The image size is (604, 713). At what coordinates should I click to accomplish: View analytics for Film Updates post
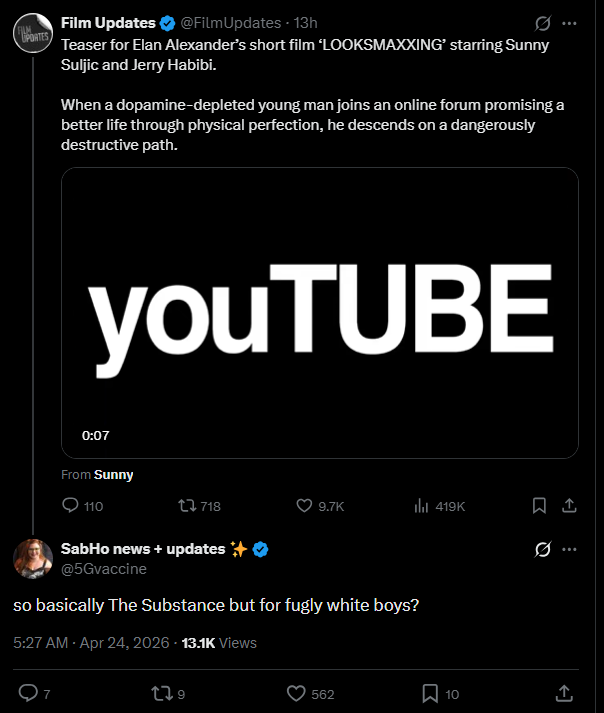tap(422, 506)
